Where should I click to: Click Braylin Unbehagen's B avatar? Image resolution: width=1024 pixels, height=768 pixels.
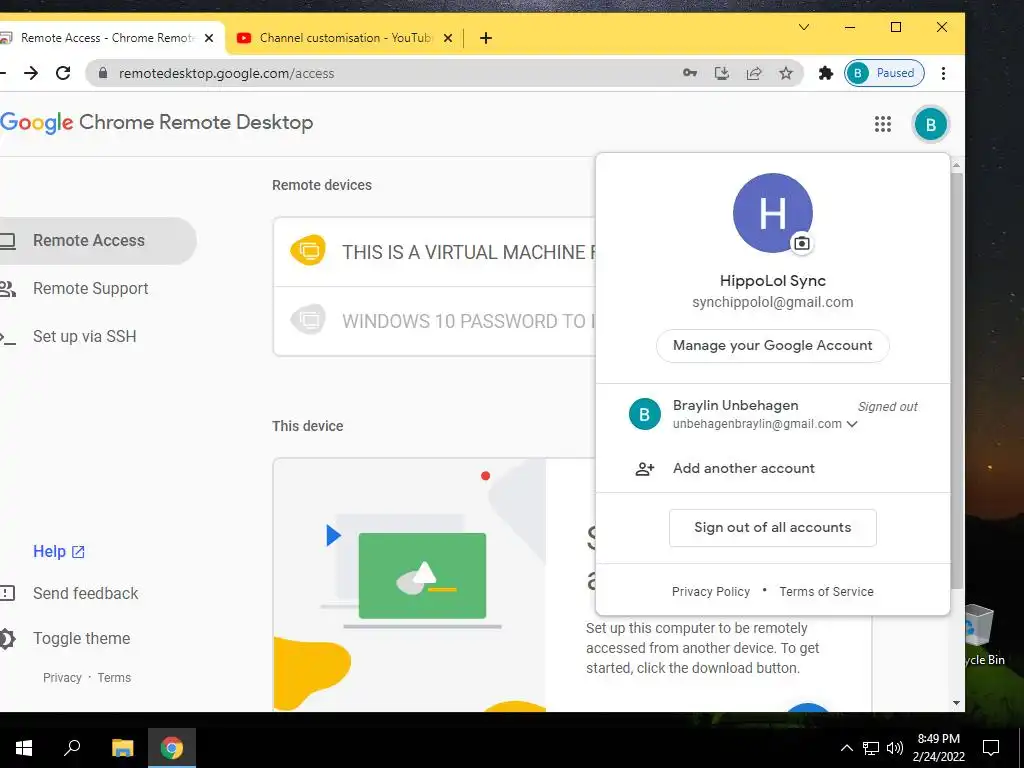click(645, 414)
